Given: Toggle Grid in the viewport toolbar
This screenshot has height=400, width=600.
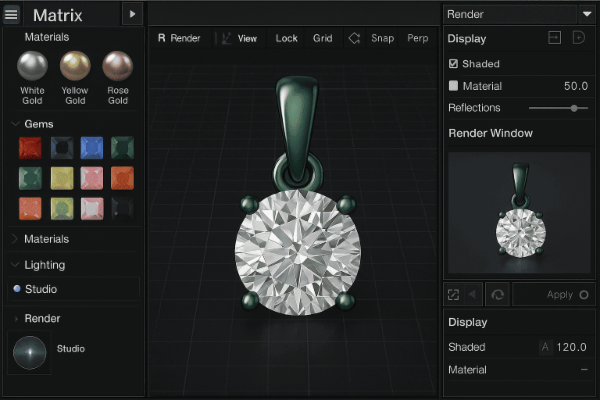Looking at the screenshot, I should click(x=323, y=38).
